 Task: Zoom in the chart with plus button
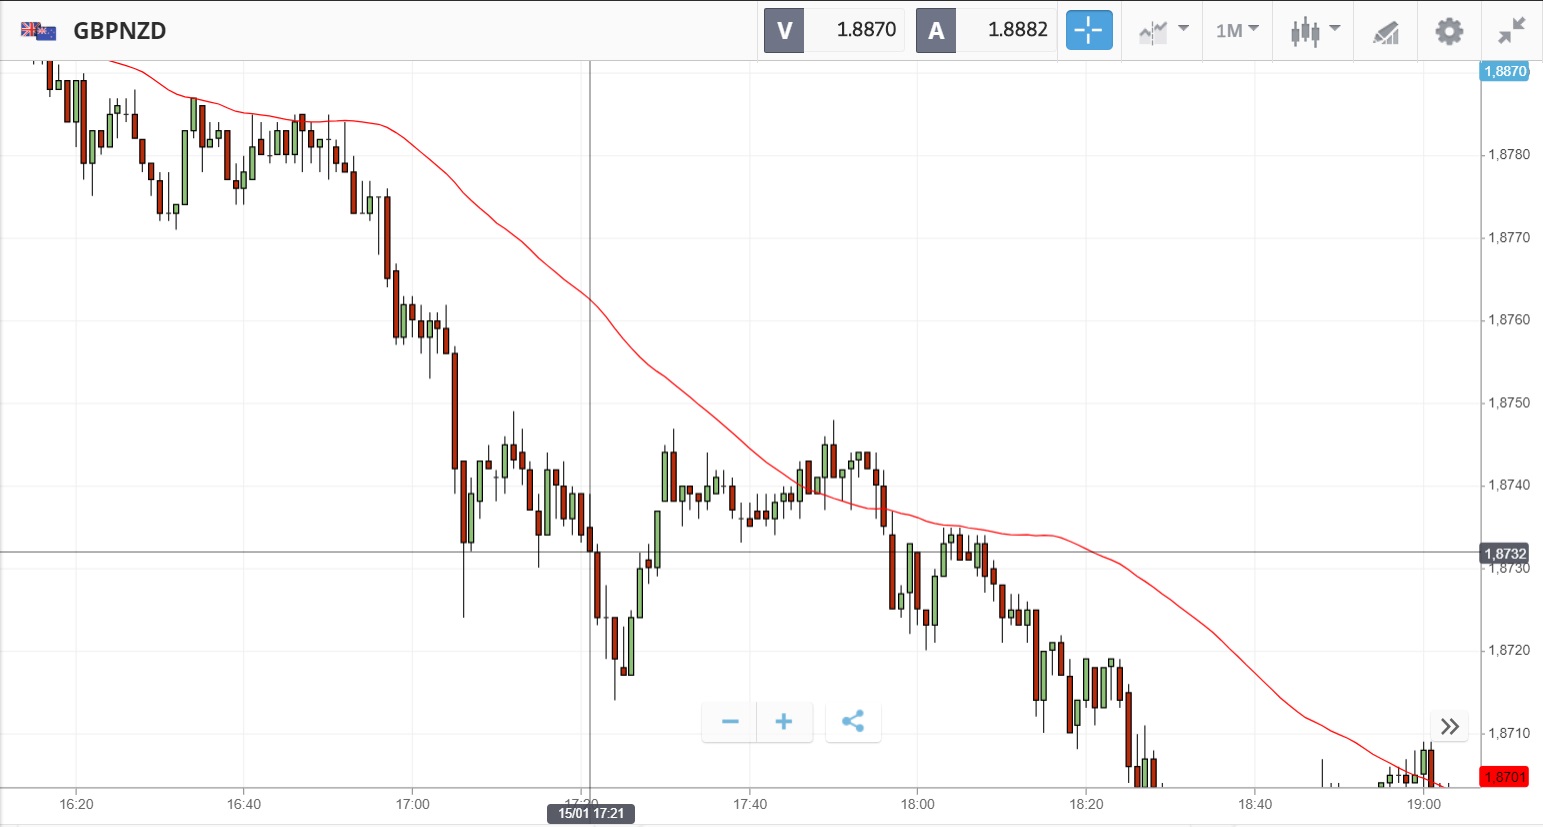[x=784, y=722]
